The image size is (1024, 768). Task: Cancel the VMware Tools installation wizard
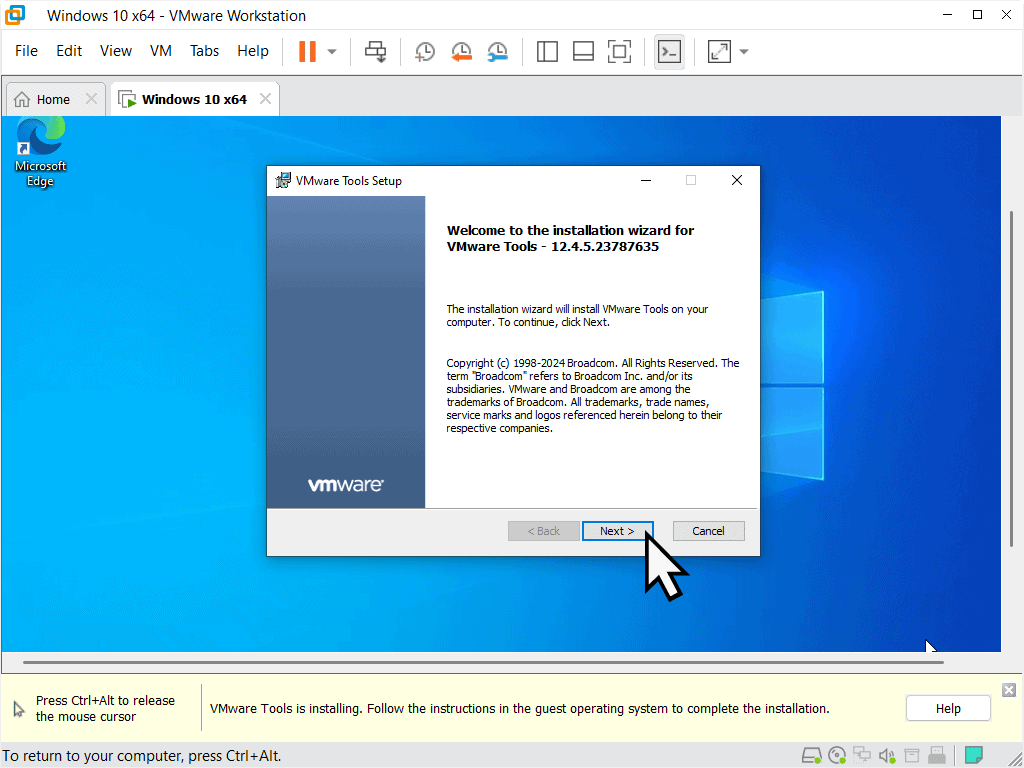click(708, 531)
